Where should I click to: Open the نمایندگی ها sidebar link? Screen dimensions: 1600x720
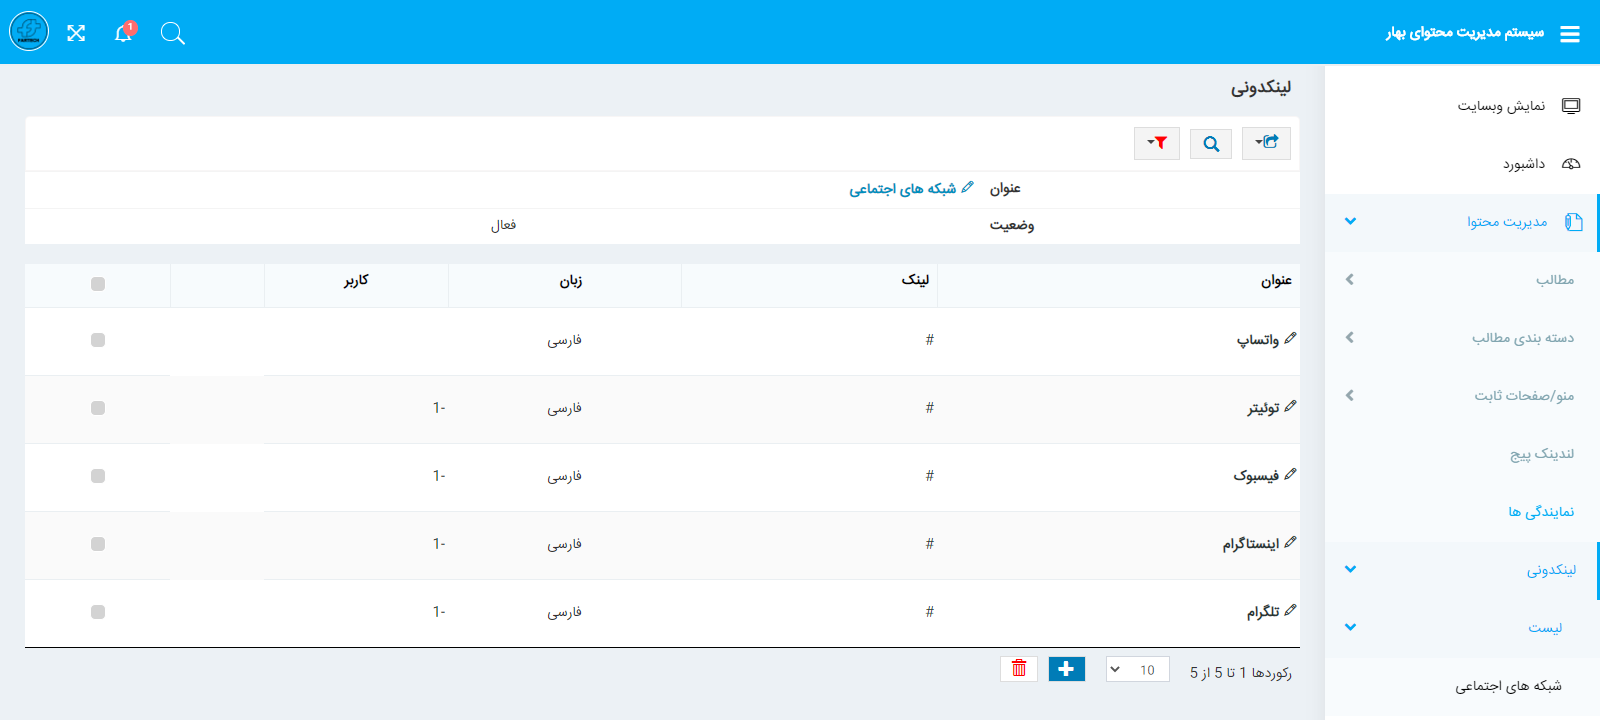(1541, 512)
